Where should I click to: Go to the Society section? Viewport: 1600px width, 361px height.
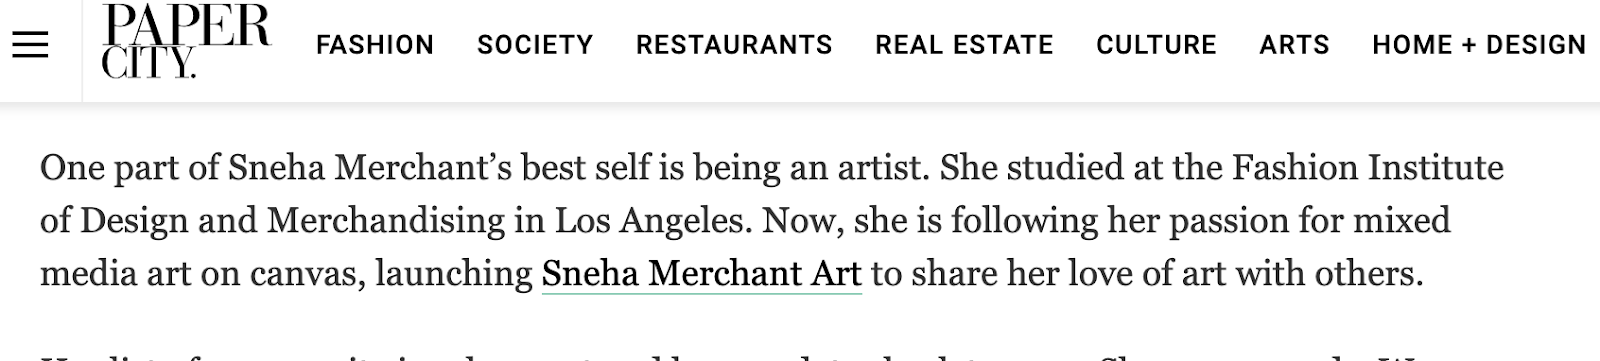click(x=535, y=45)
